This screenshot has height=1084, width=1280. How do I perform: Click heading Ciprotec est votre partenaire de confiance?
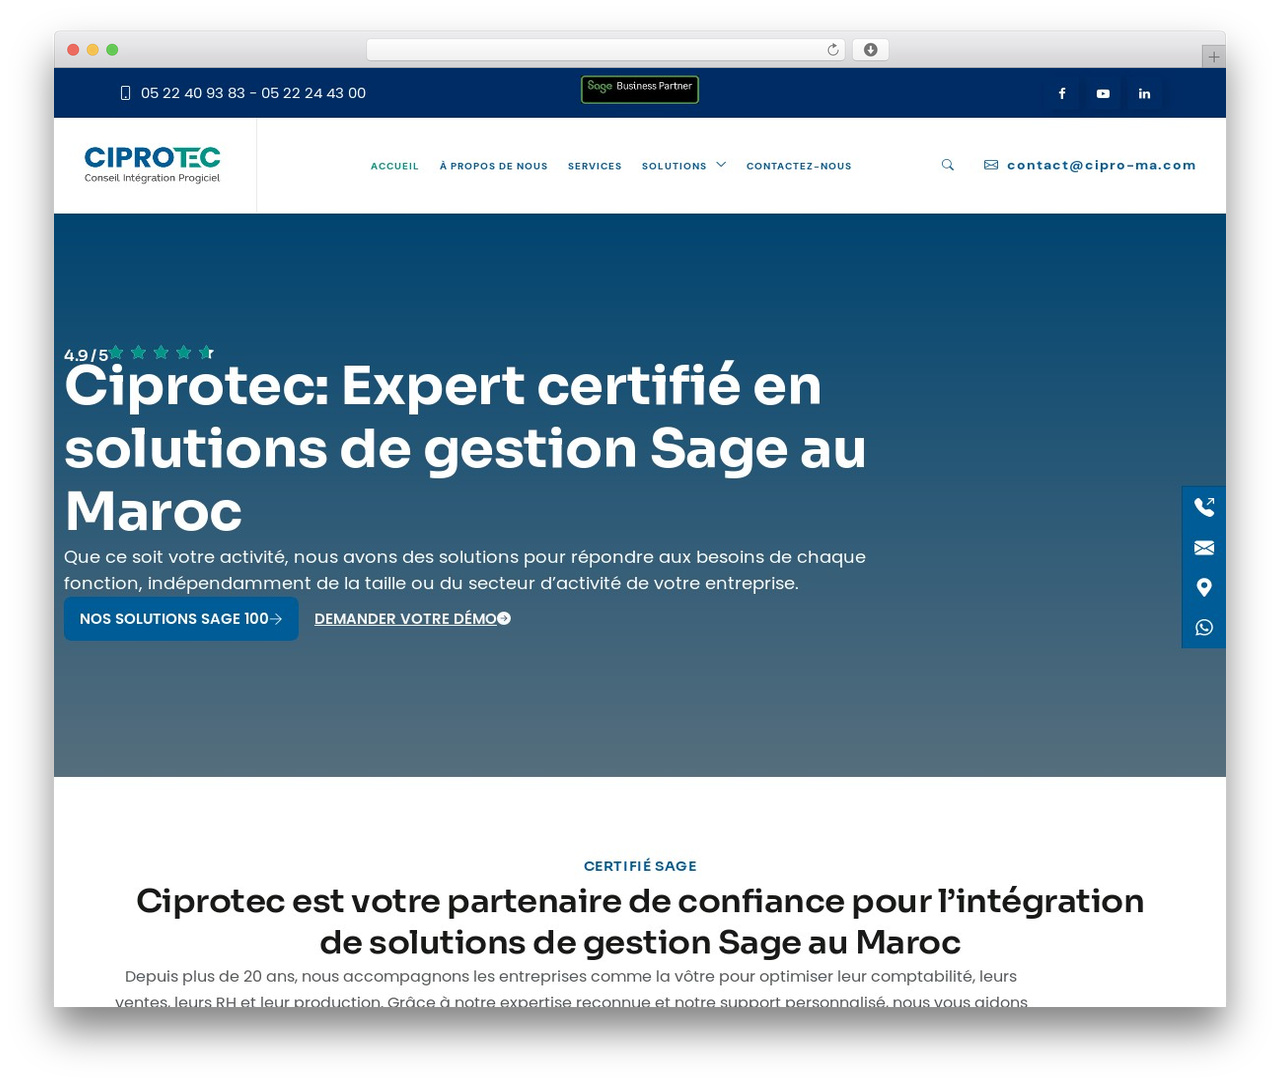(x=640, y=921)
